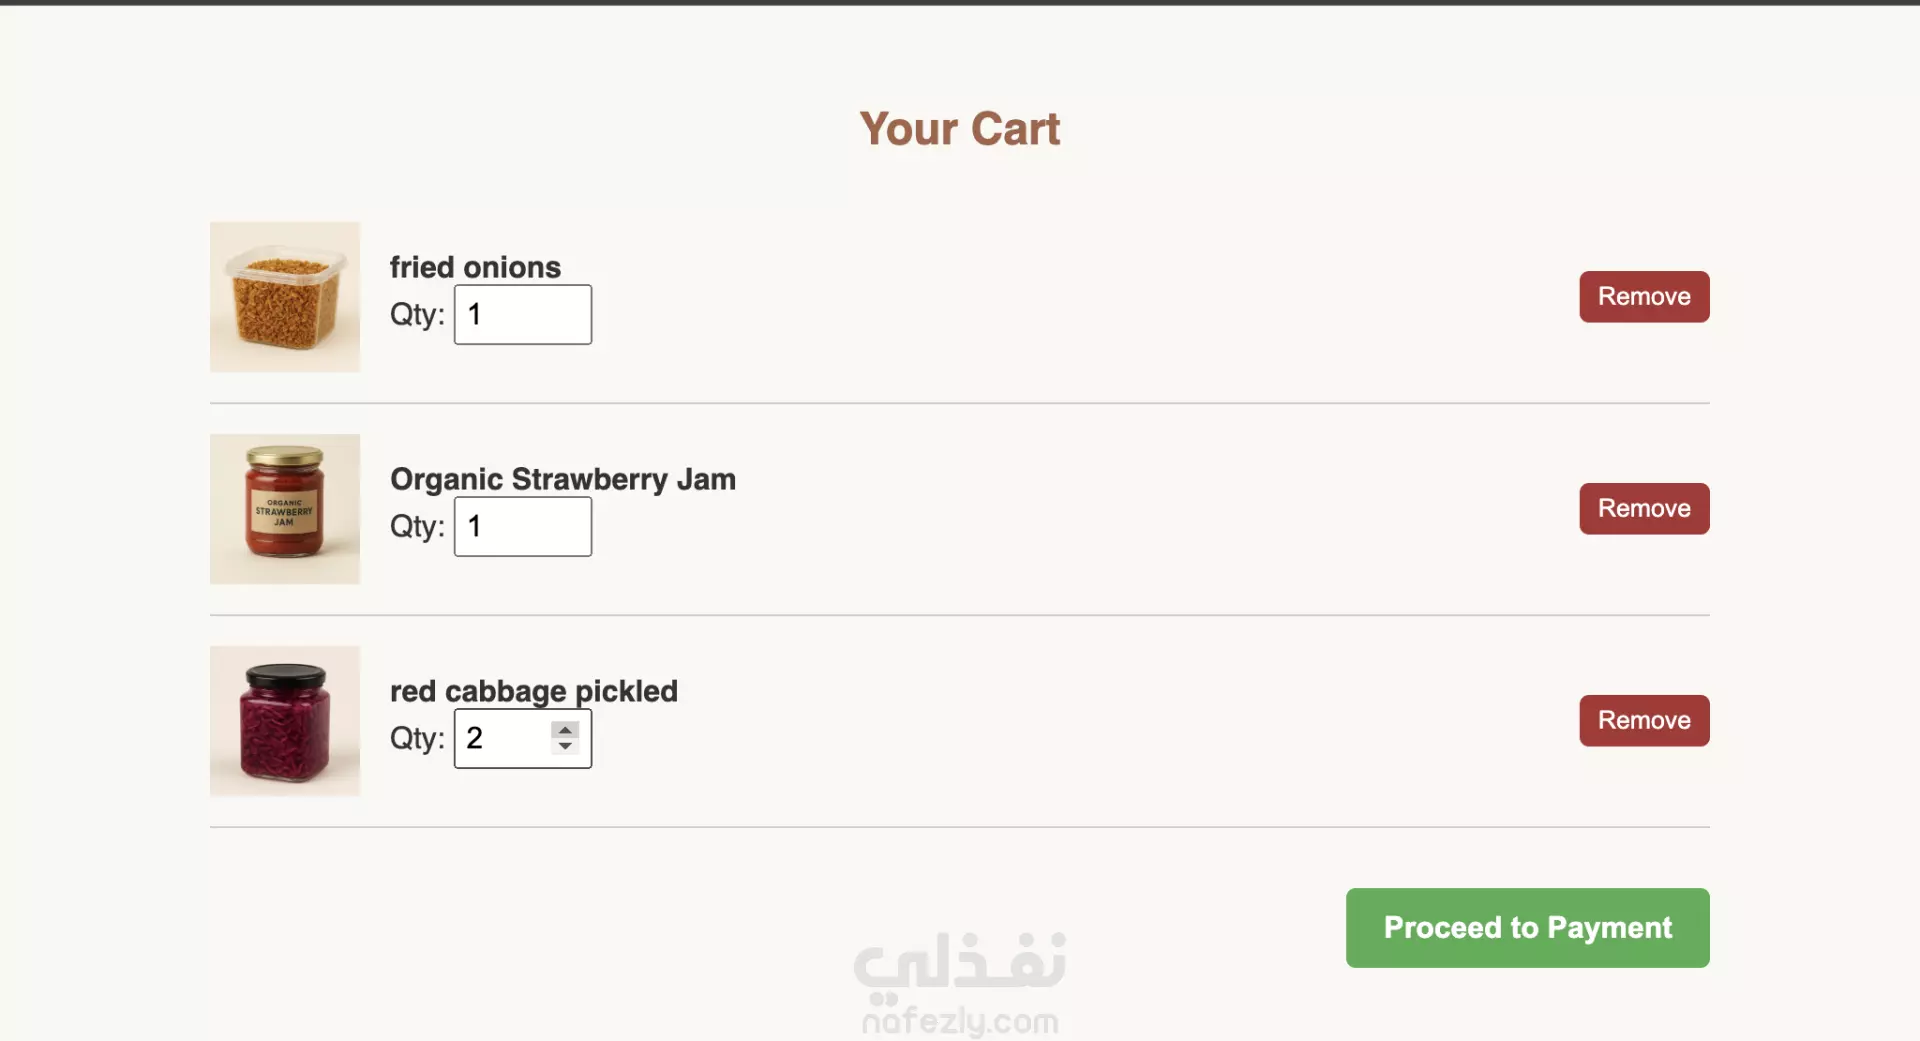Click the red cabbage pickled name

(534, 691)
